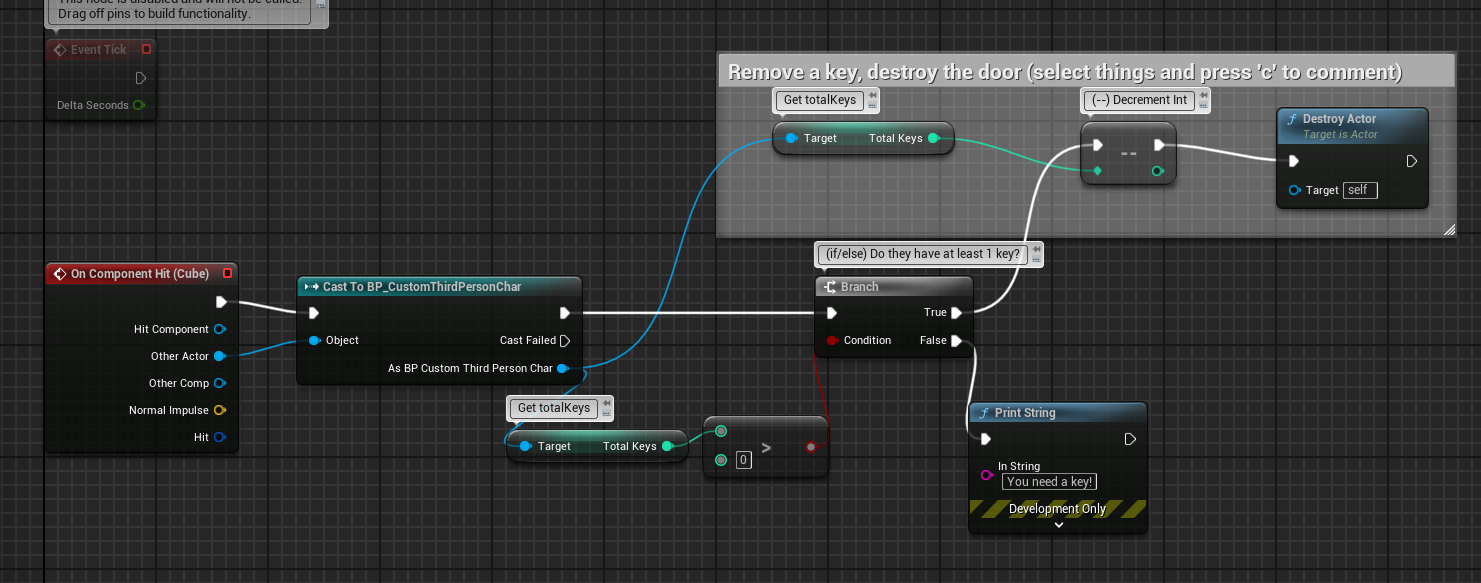Click the Cast node execution input pin
1481x583 pixels.
tap(315, 313)
